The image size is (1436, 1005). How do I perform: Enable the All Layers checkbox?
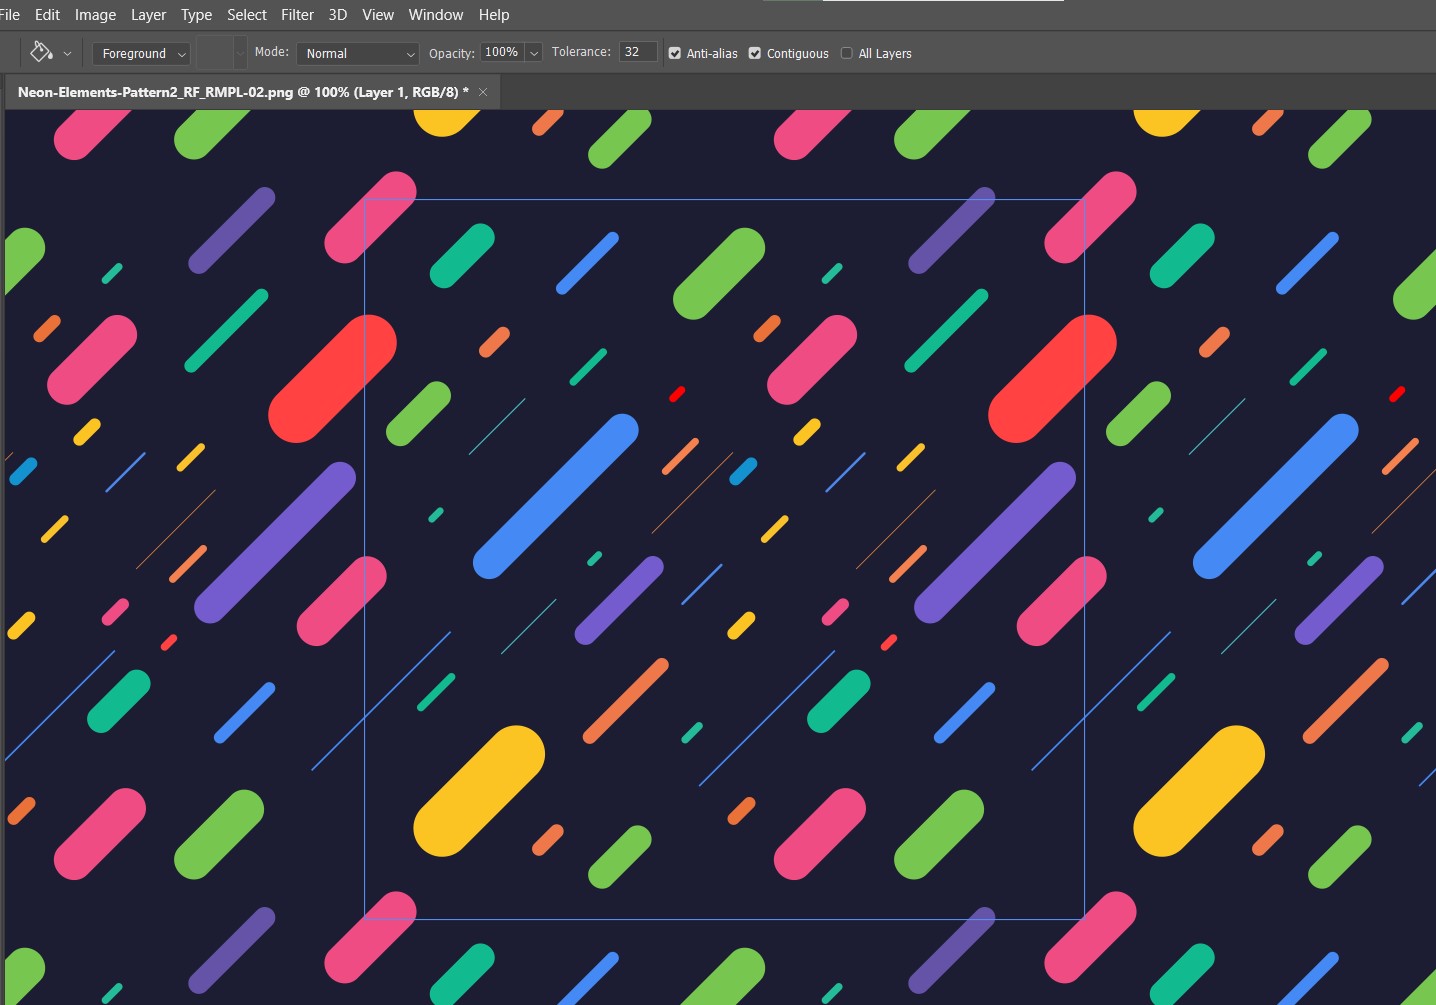pos(847,53)
